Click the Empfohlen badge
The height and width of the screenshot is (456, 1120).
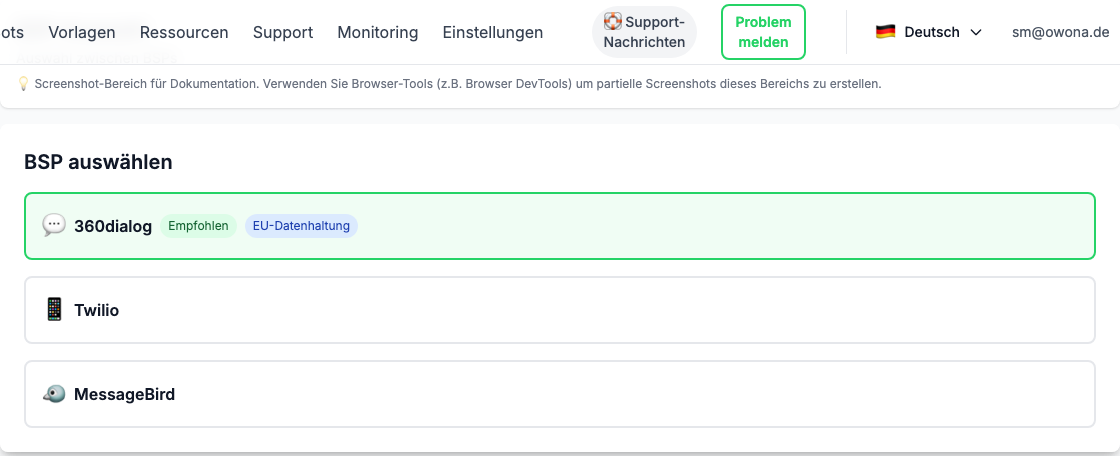coord(198,226)
